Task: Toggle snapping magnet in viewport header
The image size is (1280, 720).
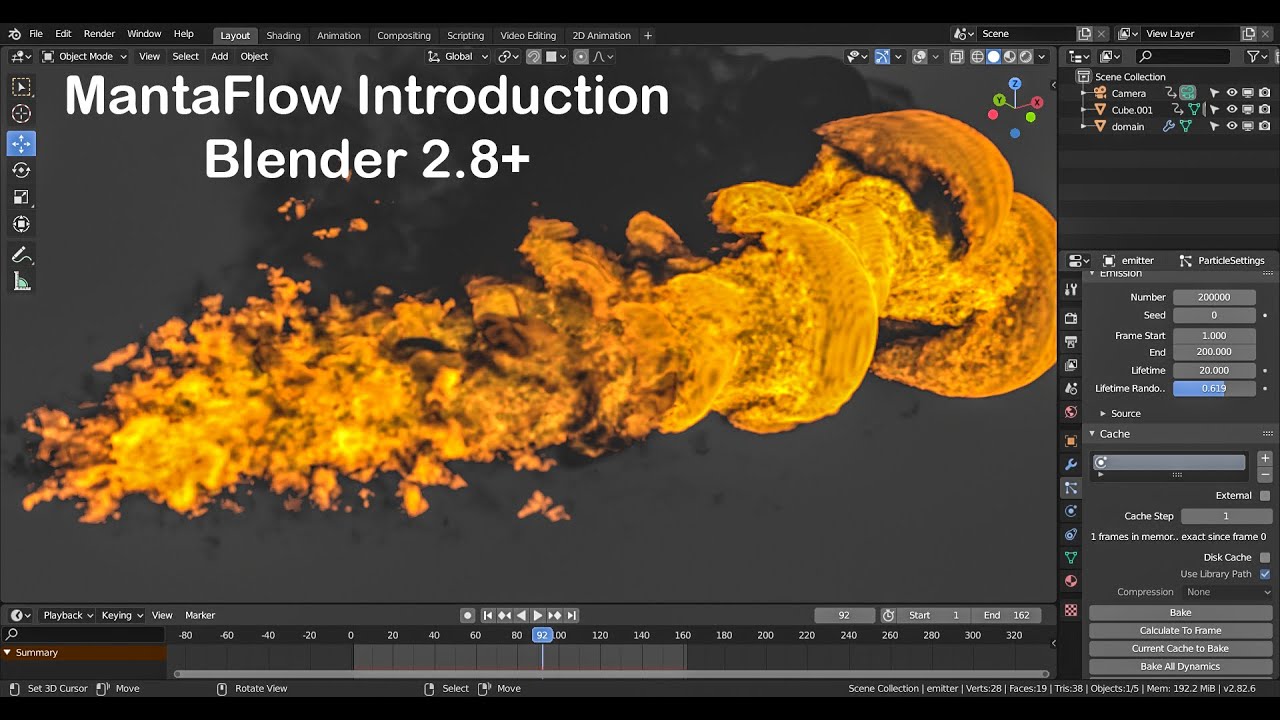Action: click(534, 57)
